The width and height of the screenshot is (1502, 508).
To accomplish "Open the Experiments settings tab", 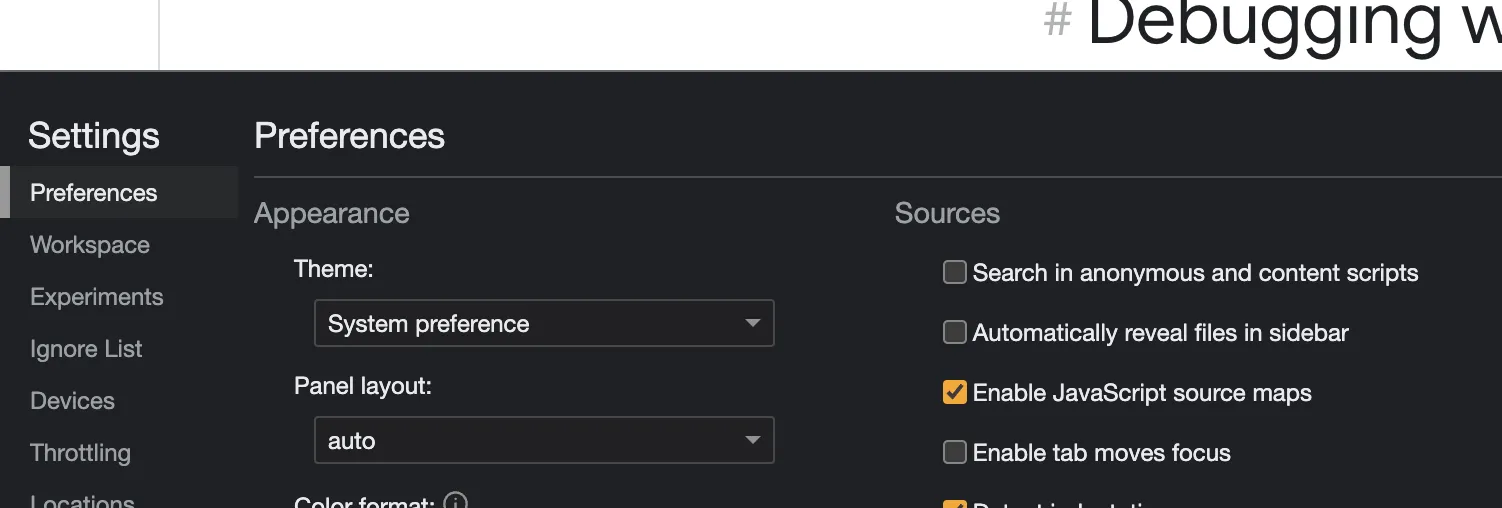I will click(x=97, y=297).
